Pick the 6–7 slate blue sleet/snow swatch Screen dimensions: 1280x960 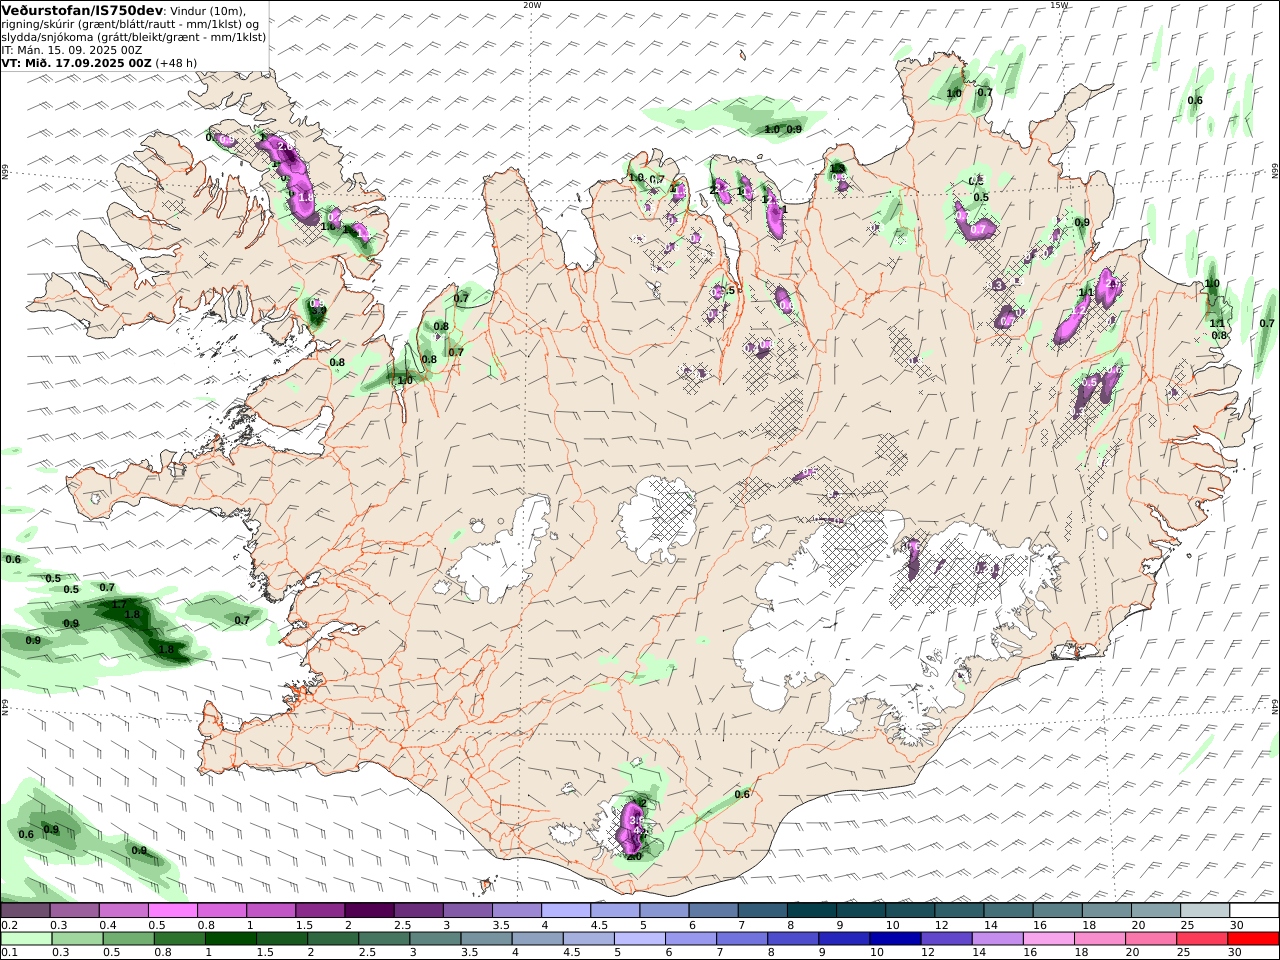(x=713, y=910)
